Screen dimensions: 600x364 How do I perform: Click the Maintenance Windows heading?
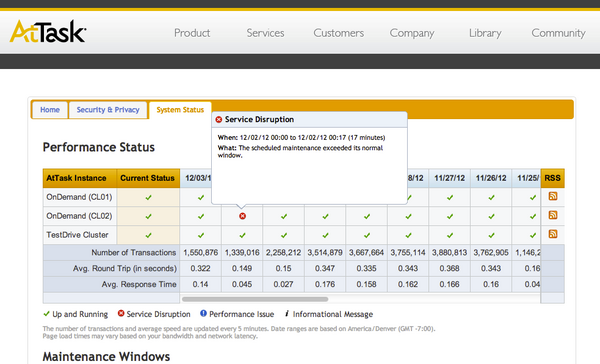point(106,357)
